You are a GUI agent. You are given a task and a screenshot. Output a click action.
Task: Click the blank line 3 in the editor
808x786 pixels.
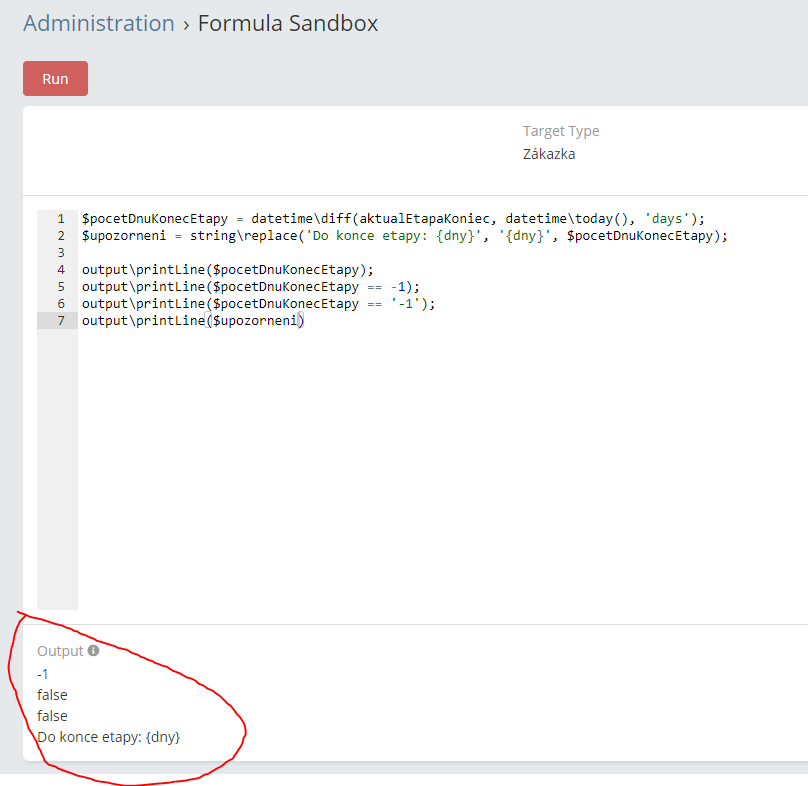point(300,253)
